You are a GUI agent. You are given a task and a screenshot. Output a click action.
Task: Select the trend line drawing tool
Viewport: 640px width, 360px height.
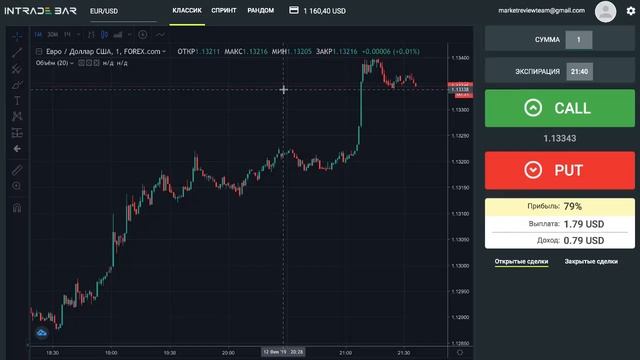point(17,52)
